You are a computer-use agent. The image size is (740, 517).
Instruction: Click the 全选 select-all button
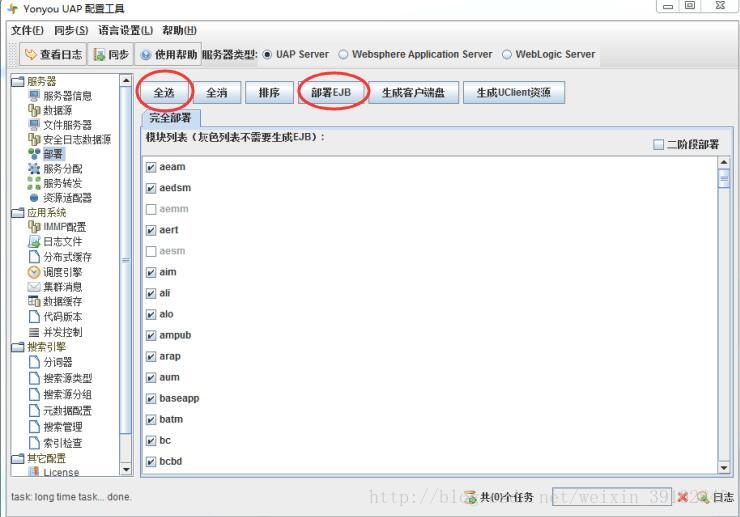click(x=164, y=93)
